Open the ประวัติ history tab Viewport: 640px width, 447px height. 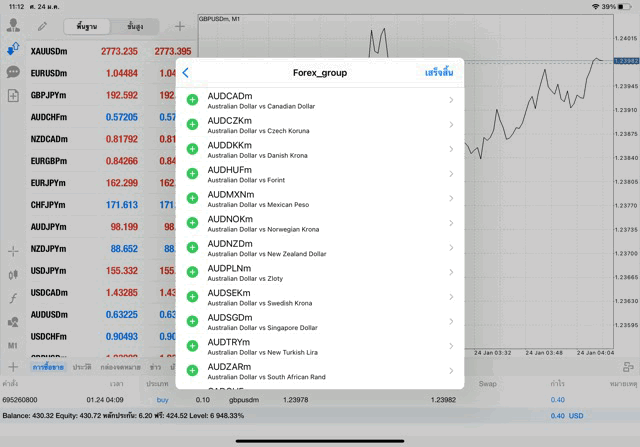click(x=82, y=367)
